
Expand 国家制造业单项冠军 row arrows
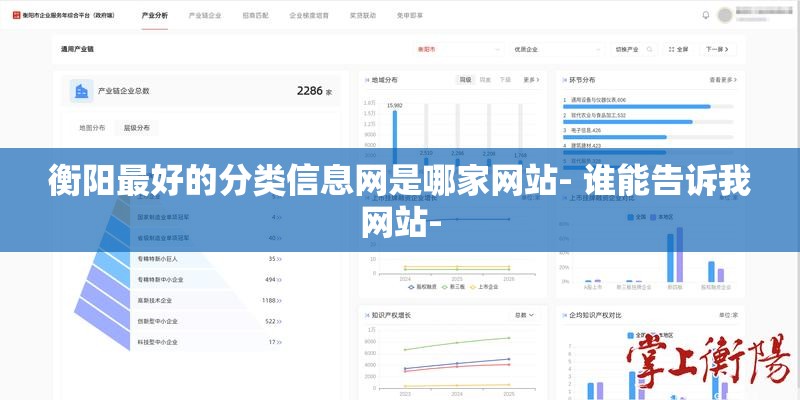pyautogui.click(x=279, y=217)
